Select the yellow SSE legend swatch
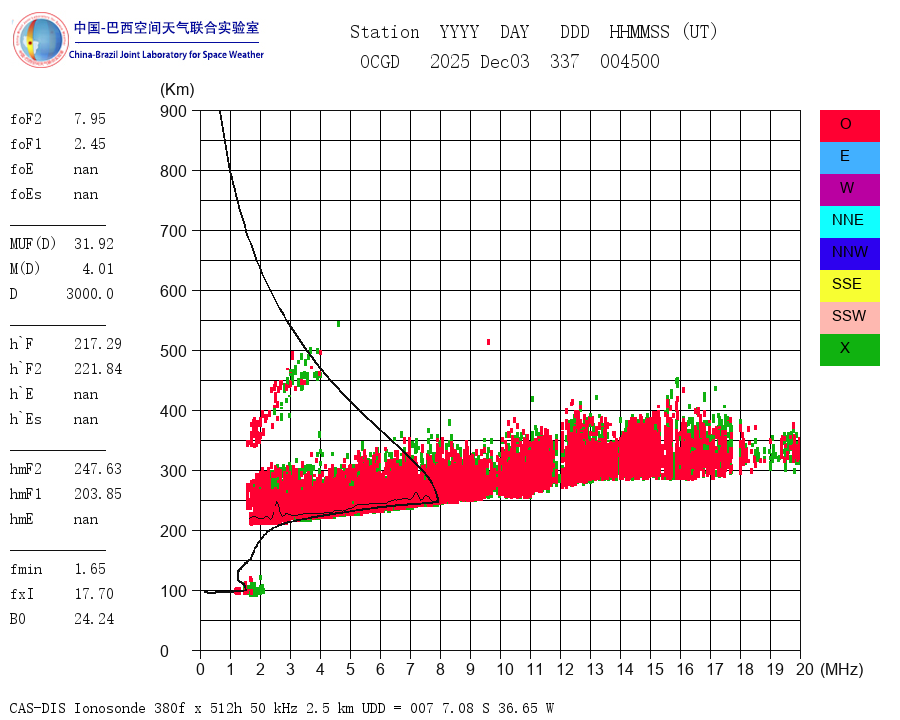900x720 pixels. 849,286
